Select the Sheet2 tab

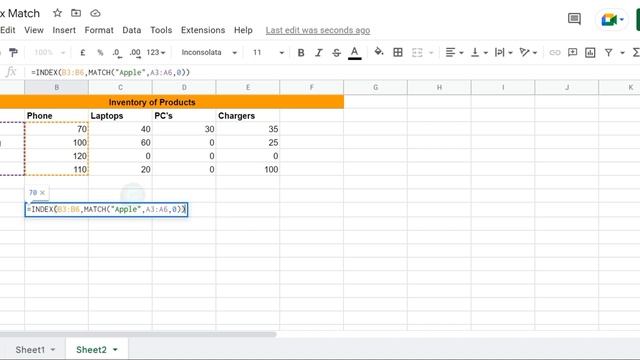(x=91, y=350)
